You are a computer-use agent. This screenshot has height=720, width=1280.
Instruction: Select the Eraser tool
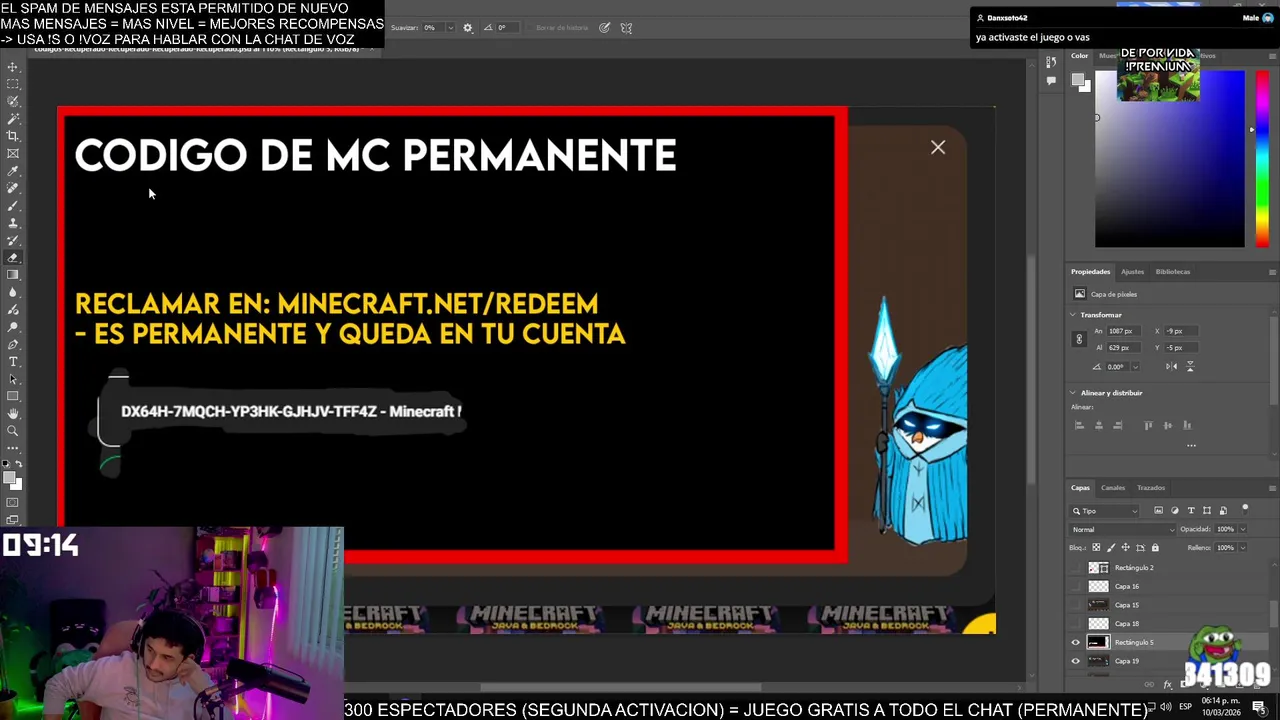point(13,257)
